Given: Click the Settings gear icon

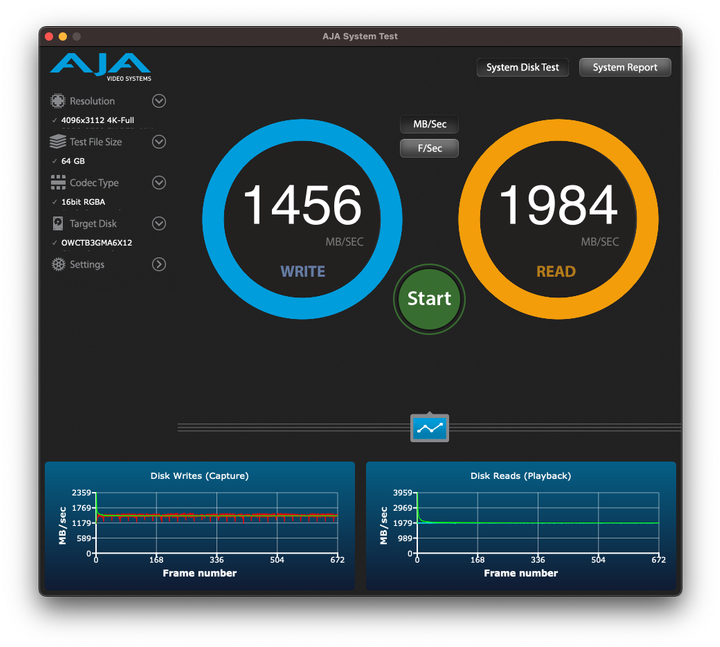Looking at the screenshot, I should [x=58, y=265].
